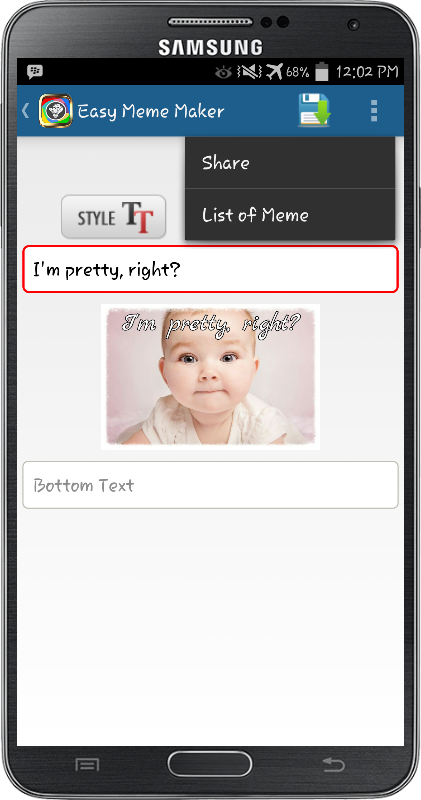This screenshot has height=800, width=421.
Task: Edit the top text field "I'm pretty, right?"
Action: [210, 269]
